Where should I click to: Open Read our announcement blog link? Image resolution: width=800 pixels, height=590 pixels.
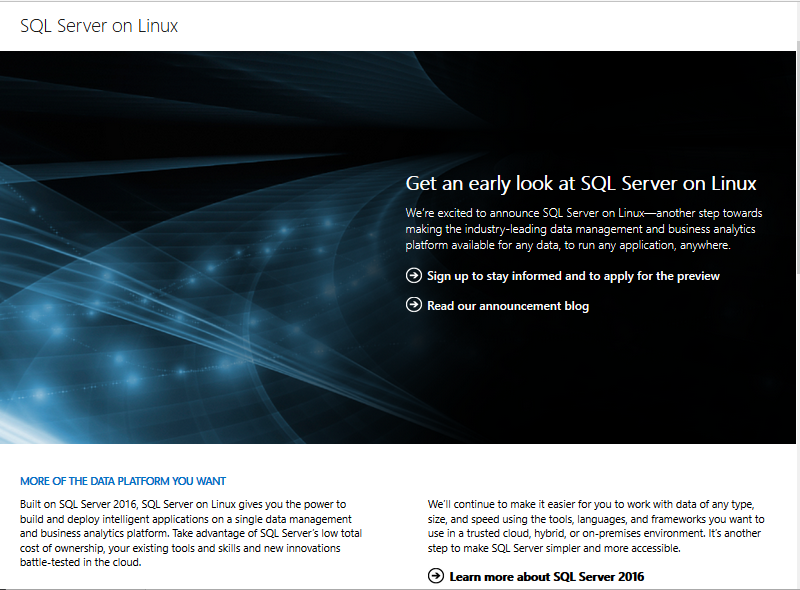click(x=508, y=306)
